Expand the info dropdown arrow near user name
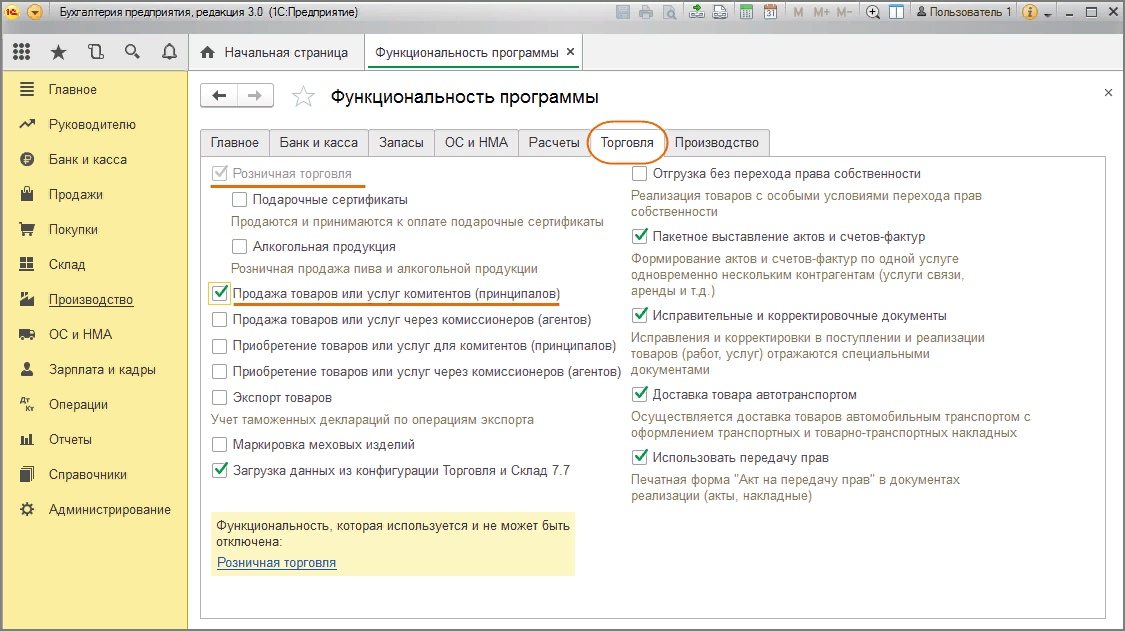Image resolution: width=1125 pixels, height=631 pixels. (1048, 13)
